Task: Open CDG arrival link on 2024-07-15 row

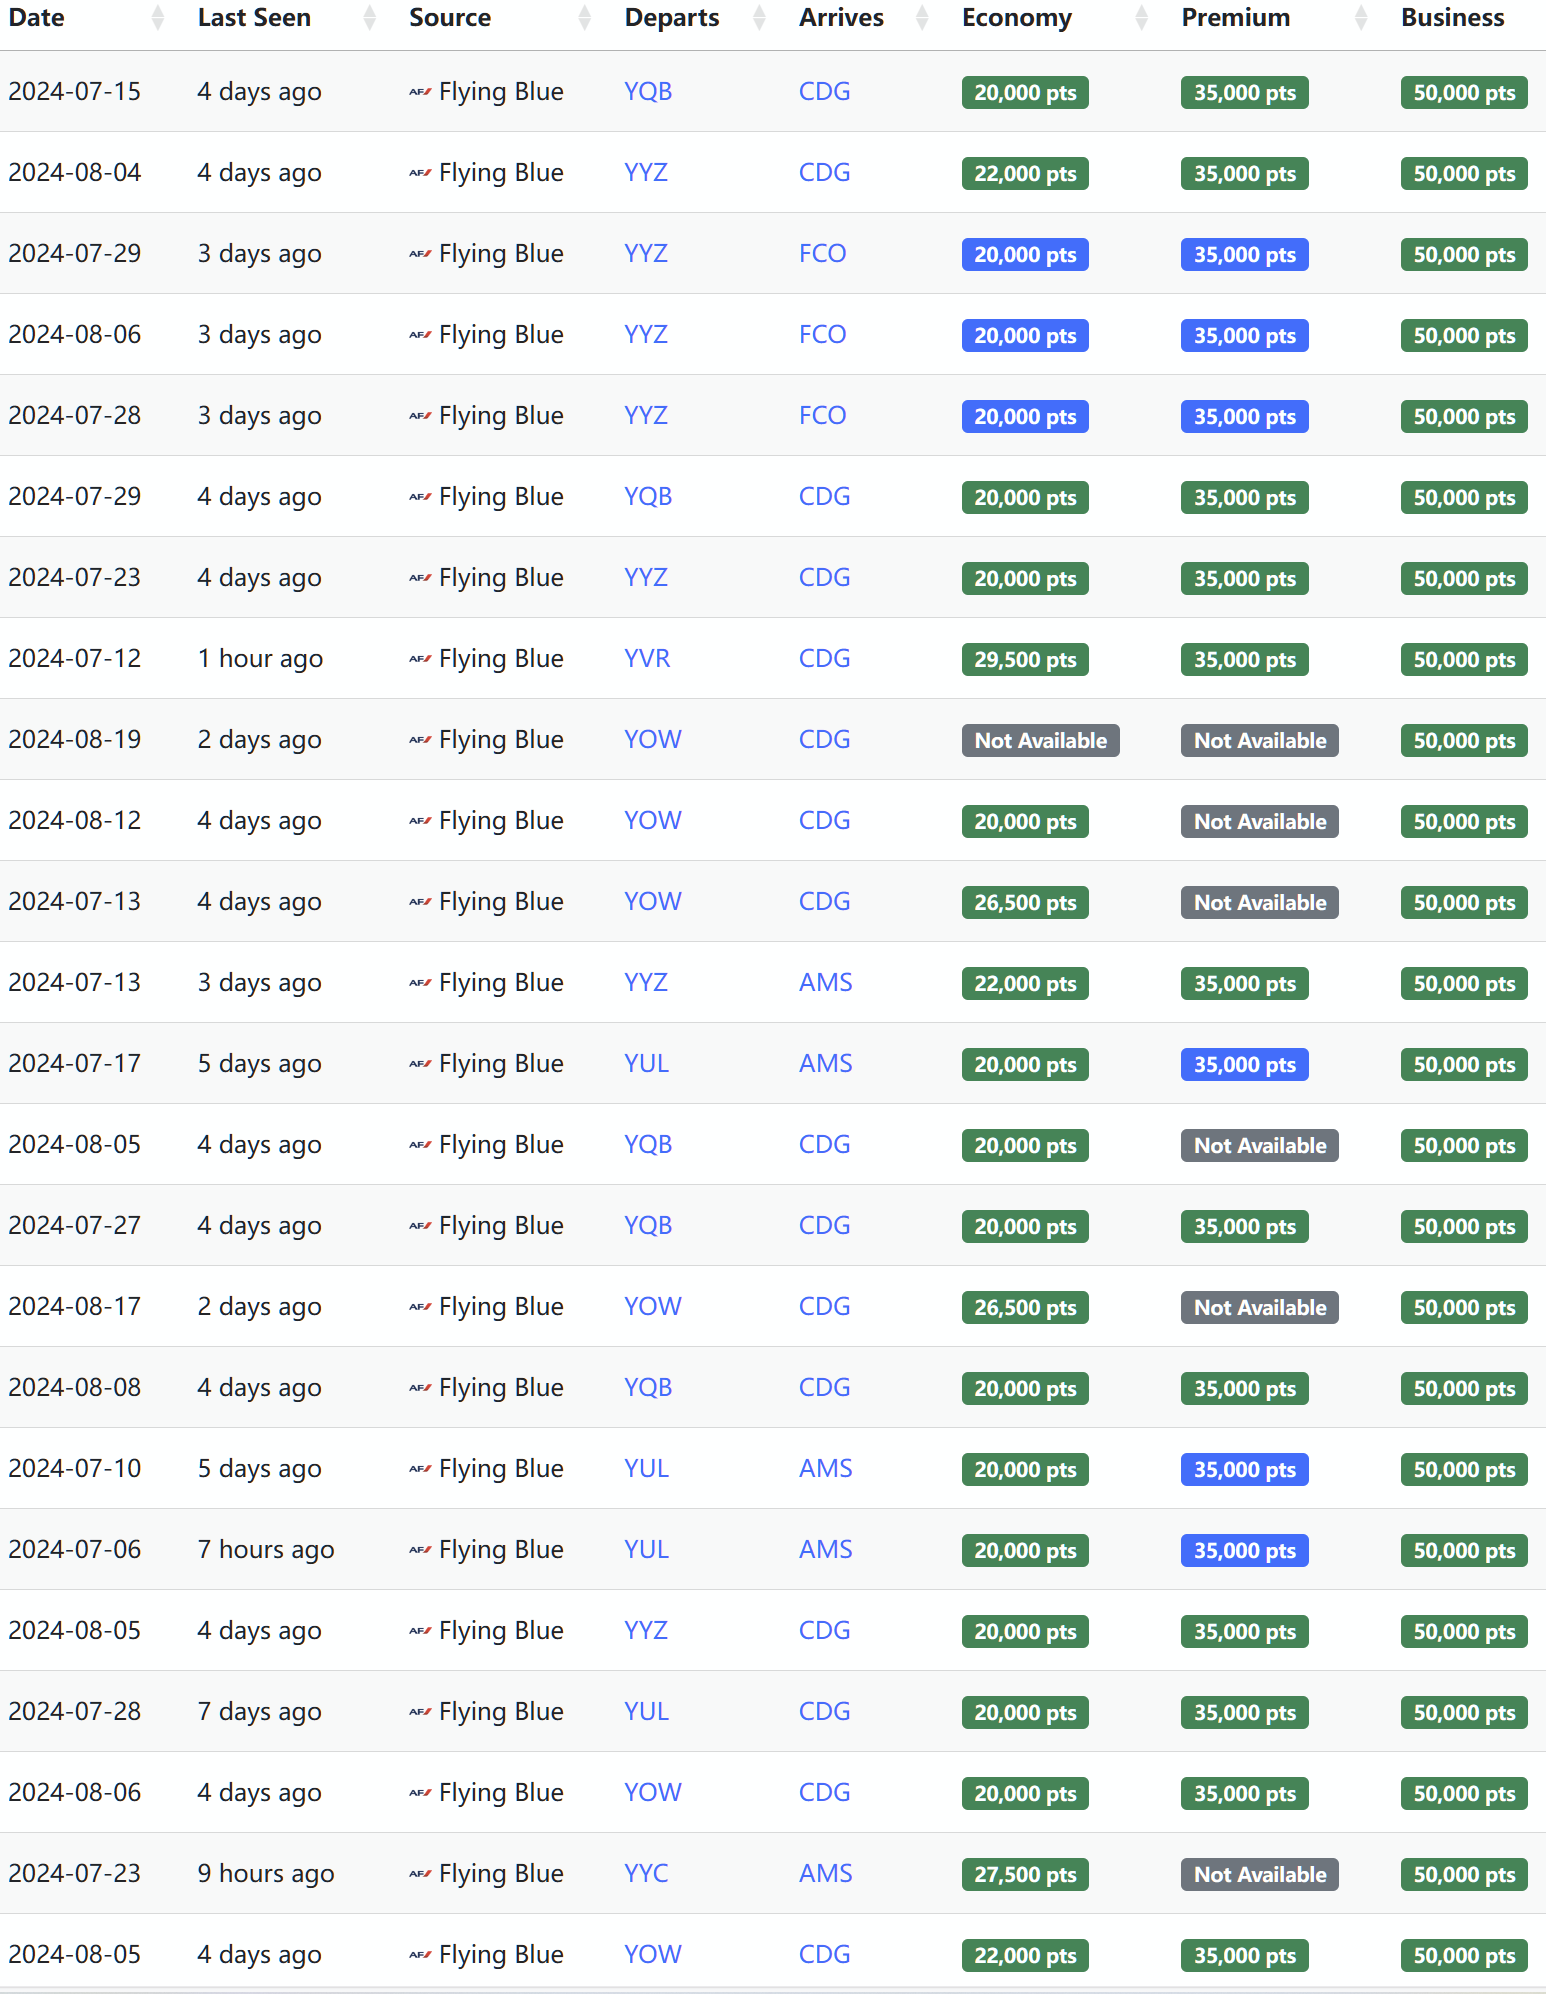Action: click(x=824, y=92)
